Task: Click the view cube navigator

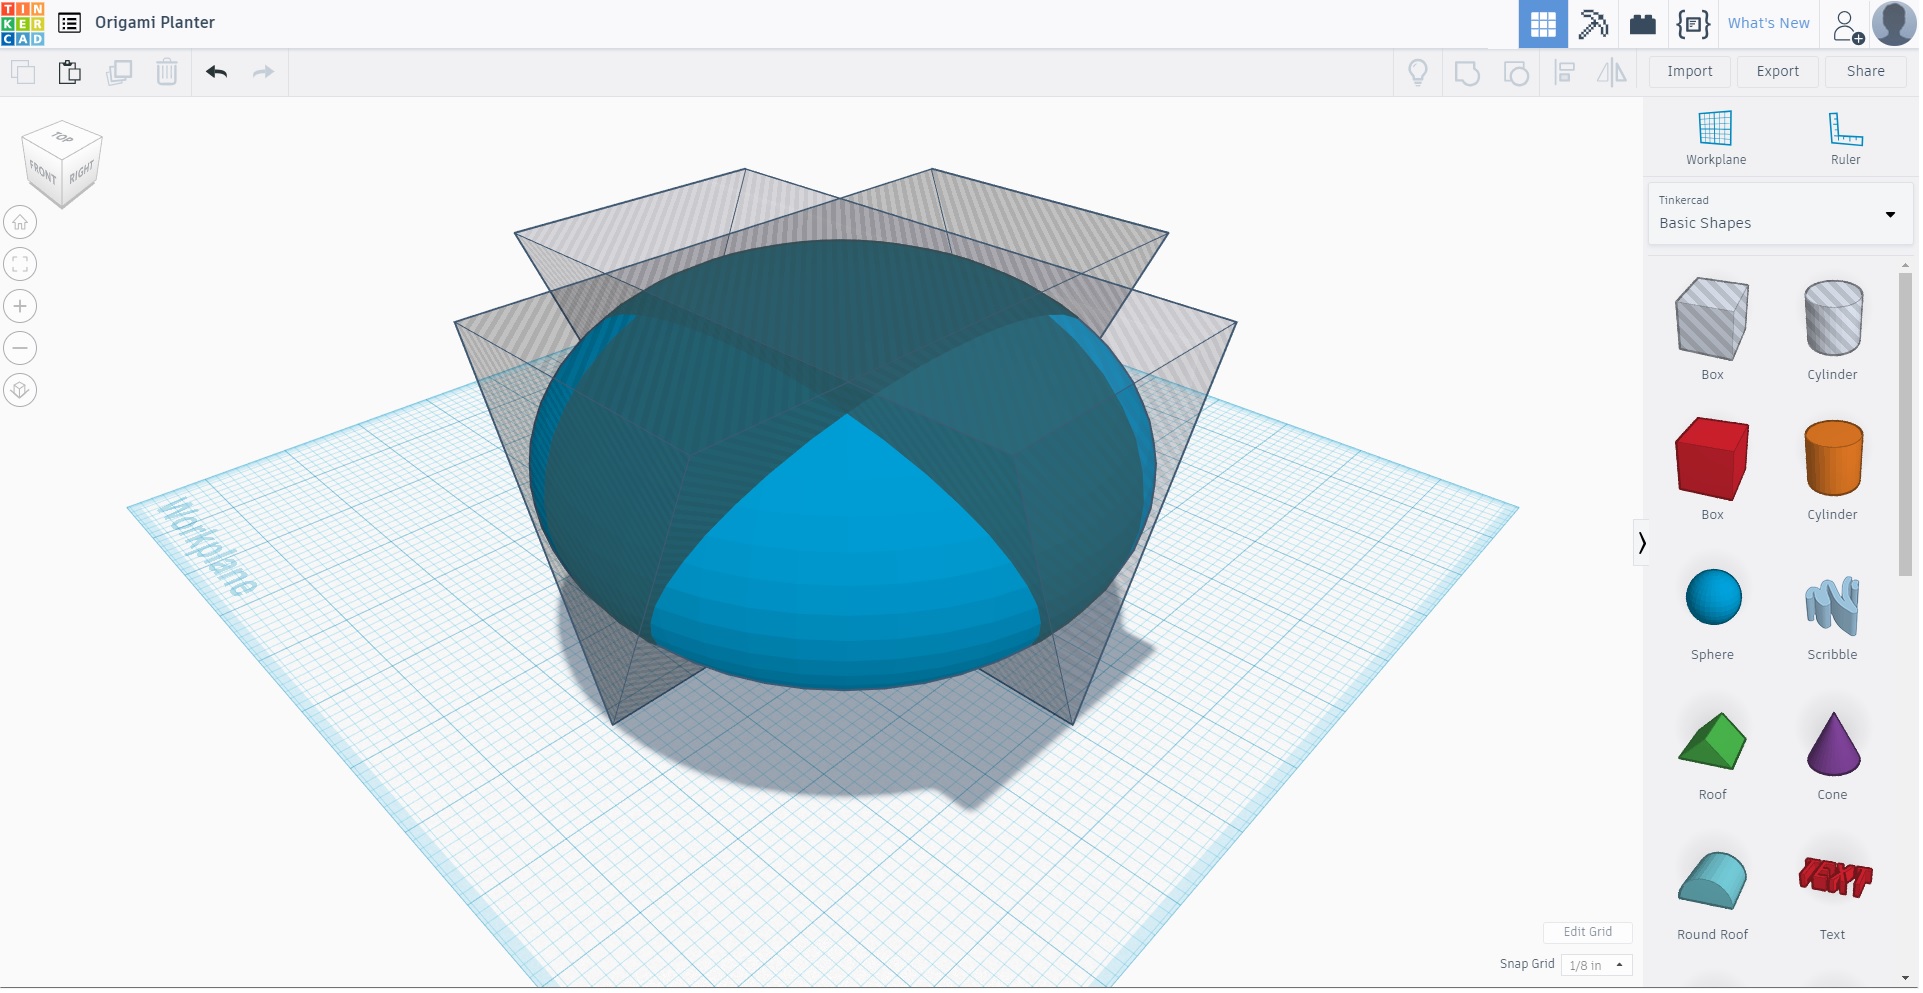Action: pyautogui.click(x=62, y=164)
